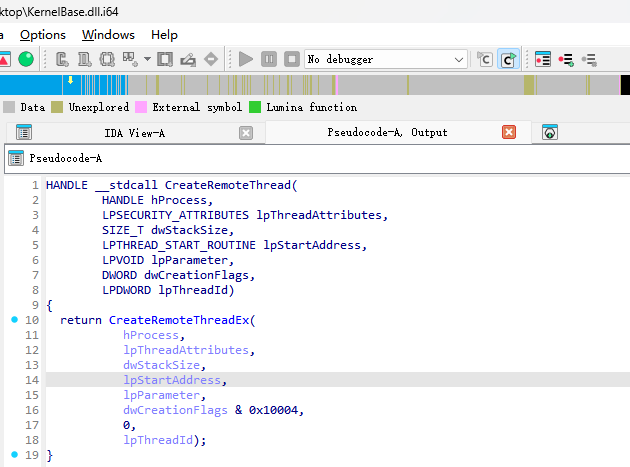Click the Pseudocode-A panel title icon

click(16, 158)
